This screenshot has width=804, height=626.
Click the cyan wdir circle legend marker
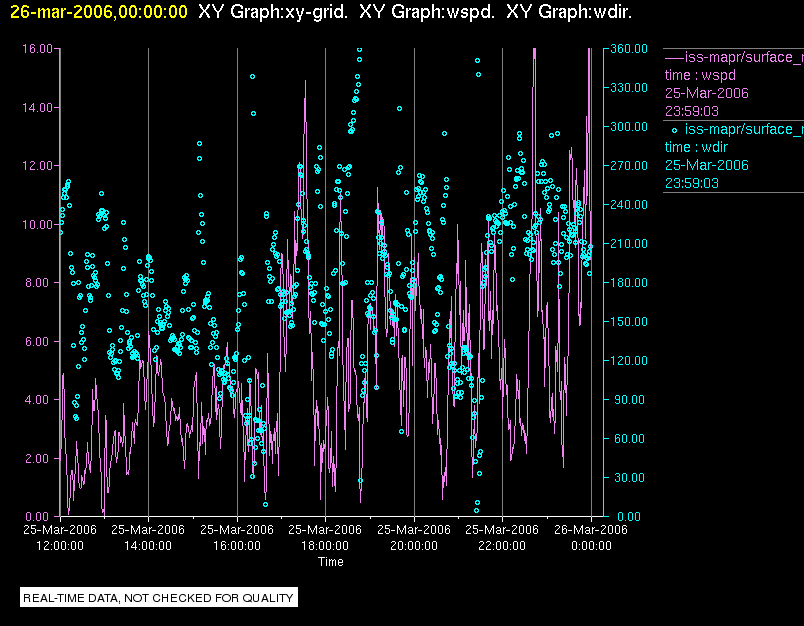(674, 129)
